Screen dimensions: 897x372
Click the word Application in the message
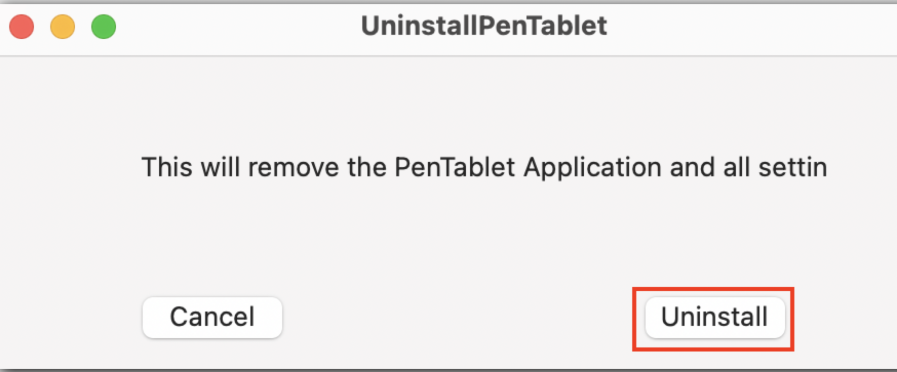[x=593, y=168]
